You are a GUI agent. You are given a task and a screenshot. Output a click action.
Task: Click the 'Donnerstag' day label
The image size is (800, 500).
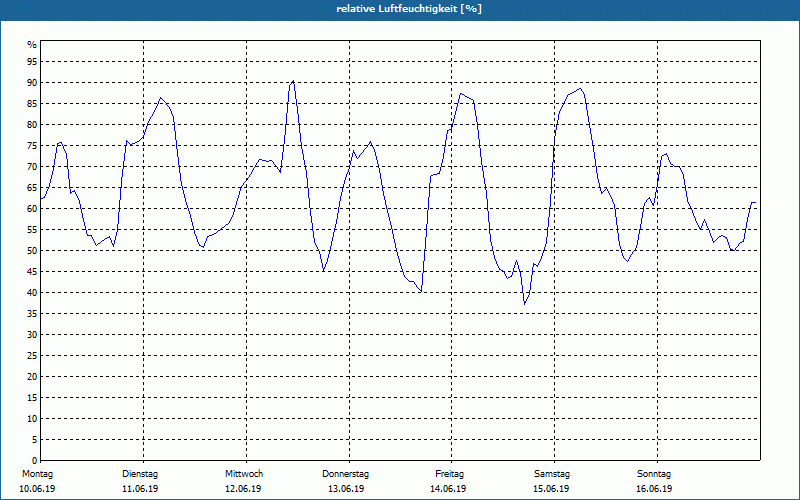(x=345, y=474)
